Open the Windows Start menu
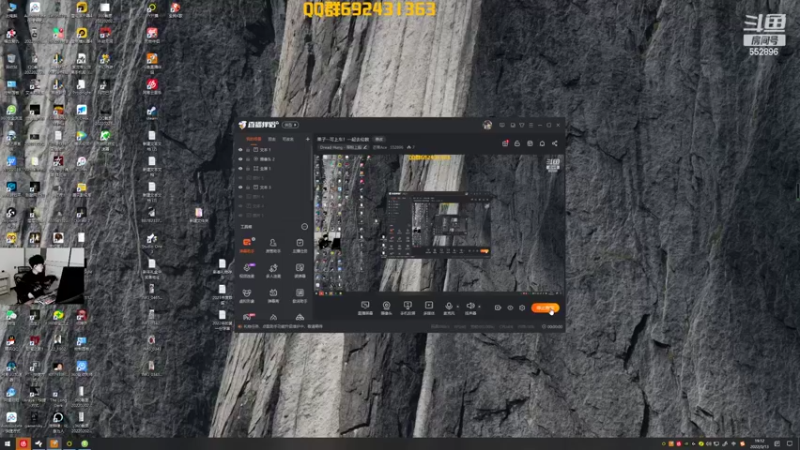The width and height of the screenshot is (800, 450). pyautogui.click(x=7, y=444)
